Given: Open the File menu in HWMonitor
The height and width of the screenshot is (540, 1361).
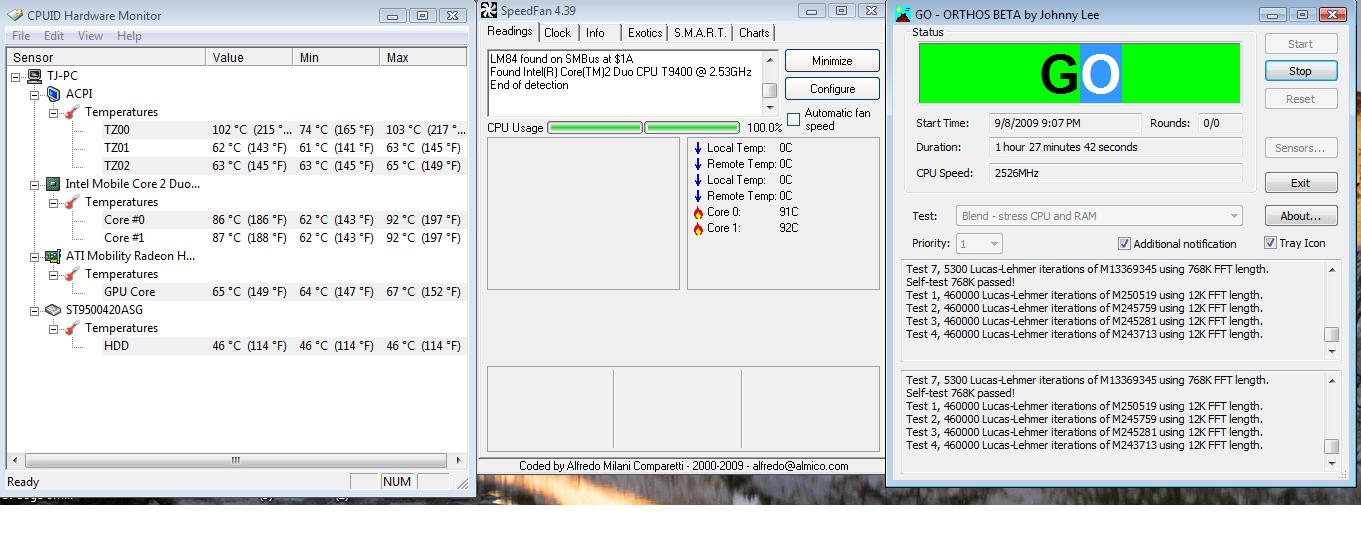Looking at the screenshot, I should [x=21, y=36].
